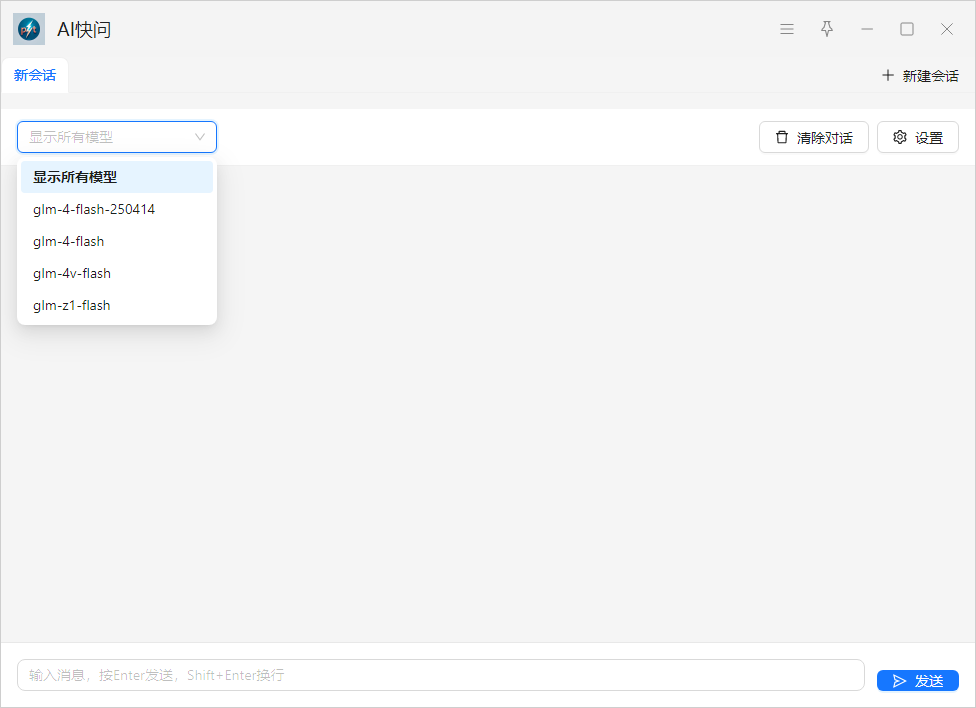Open the hamburger menu icon in title bar
Image resolution: width=976 pixels, height=708 pixels.
pos(787,29)
